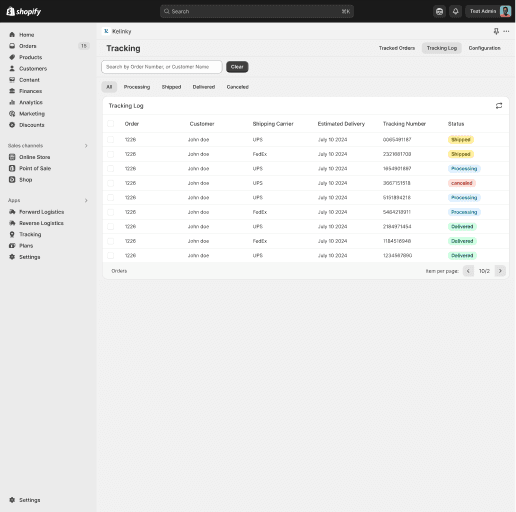Select the Delivered FedEx row checkbox

pos(111,241)
